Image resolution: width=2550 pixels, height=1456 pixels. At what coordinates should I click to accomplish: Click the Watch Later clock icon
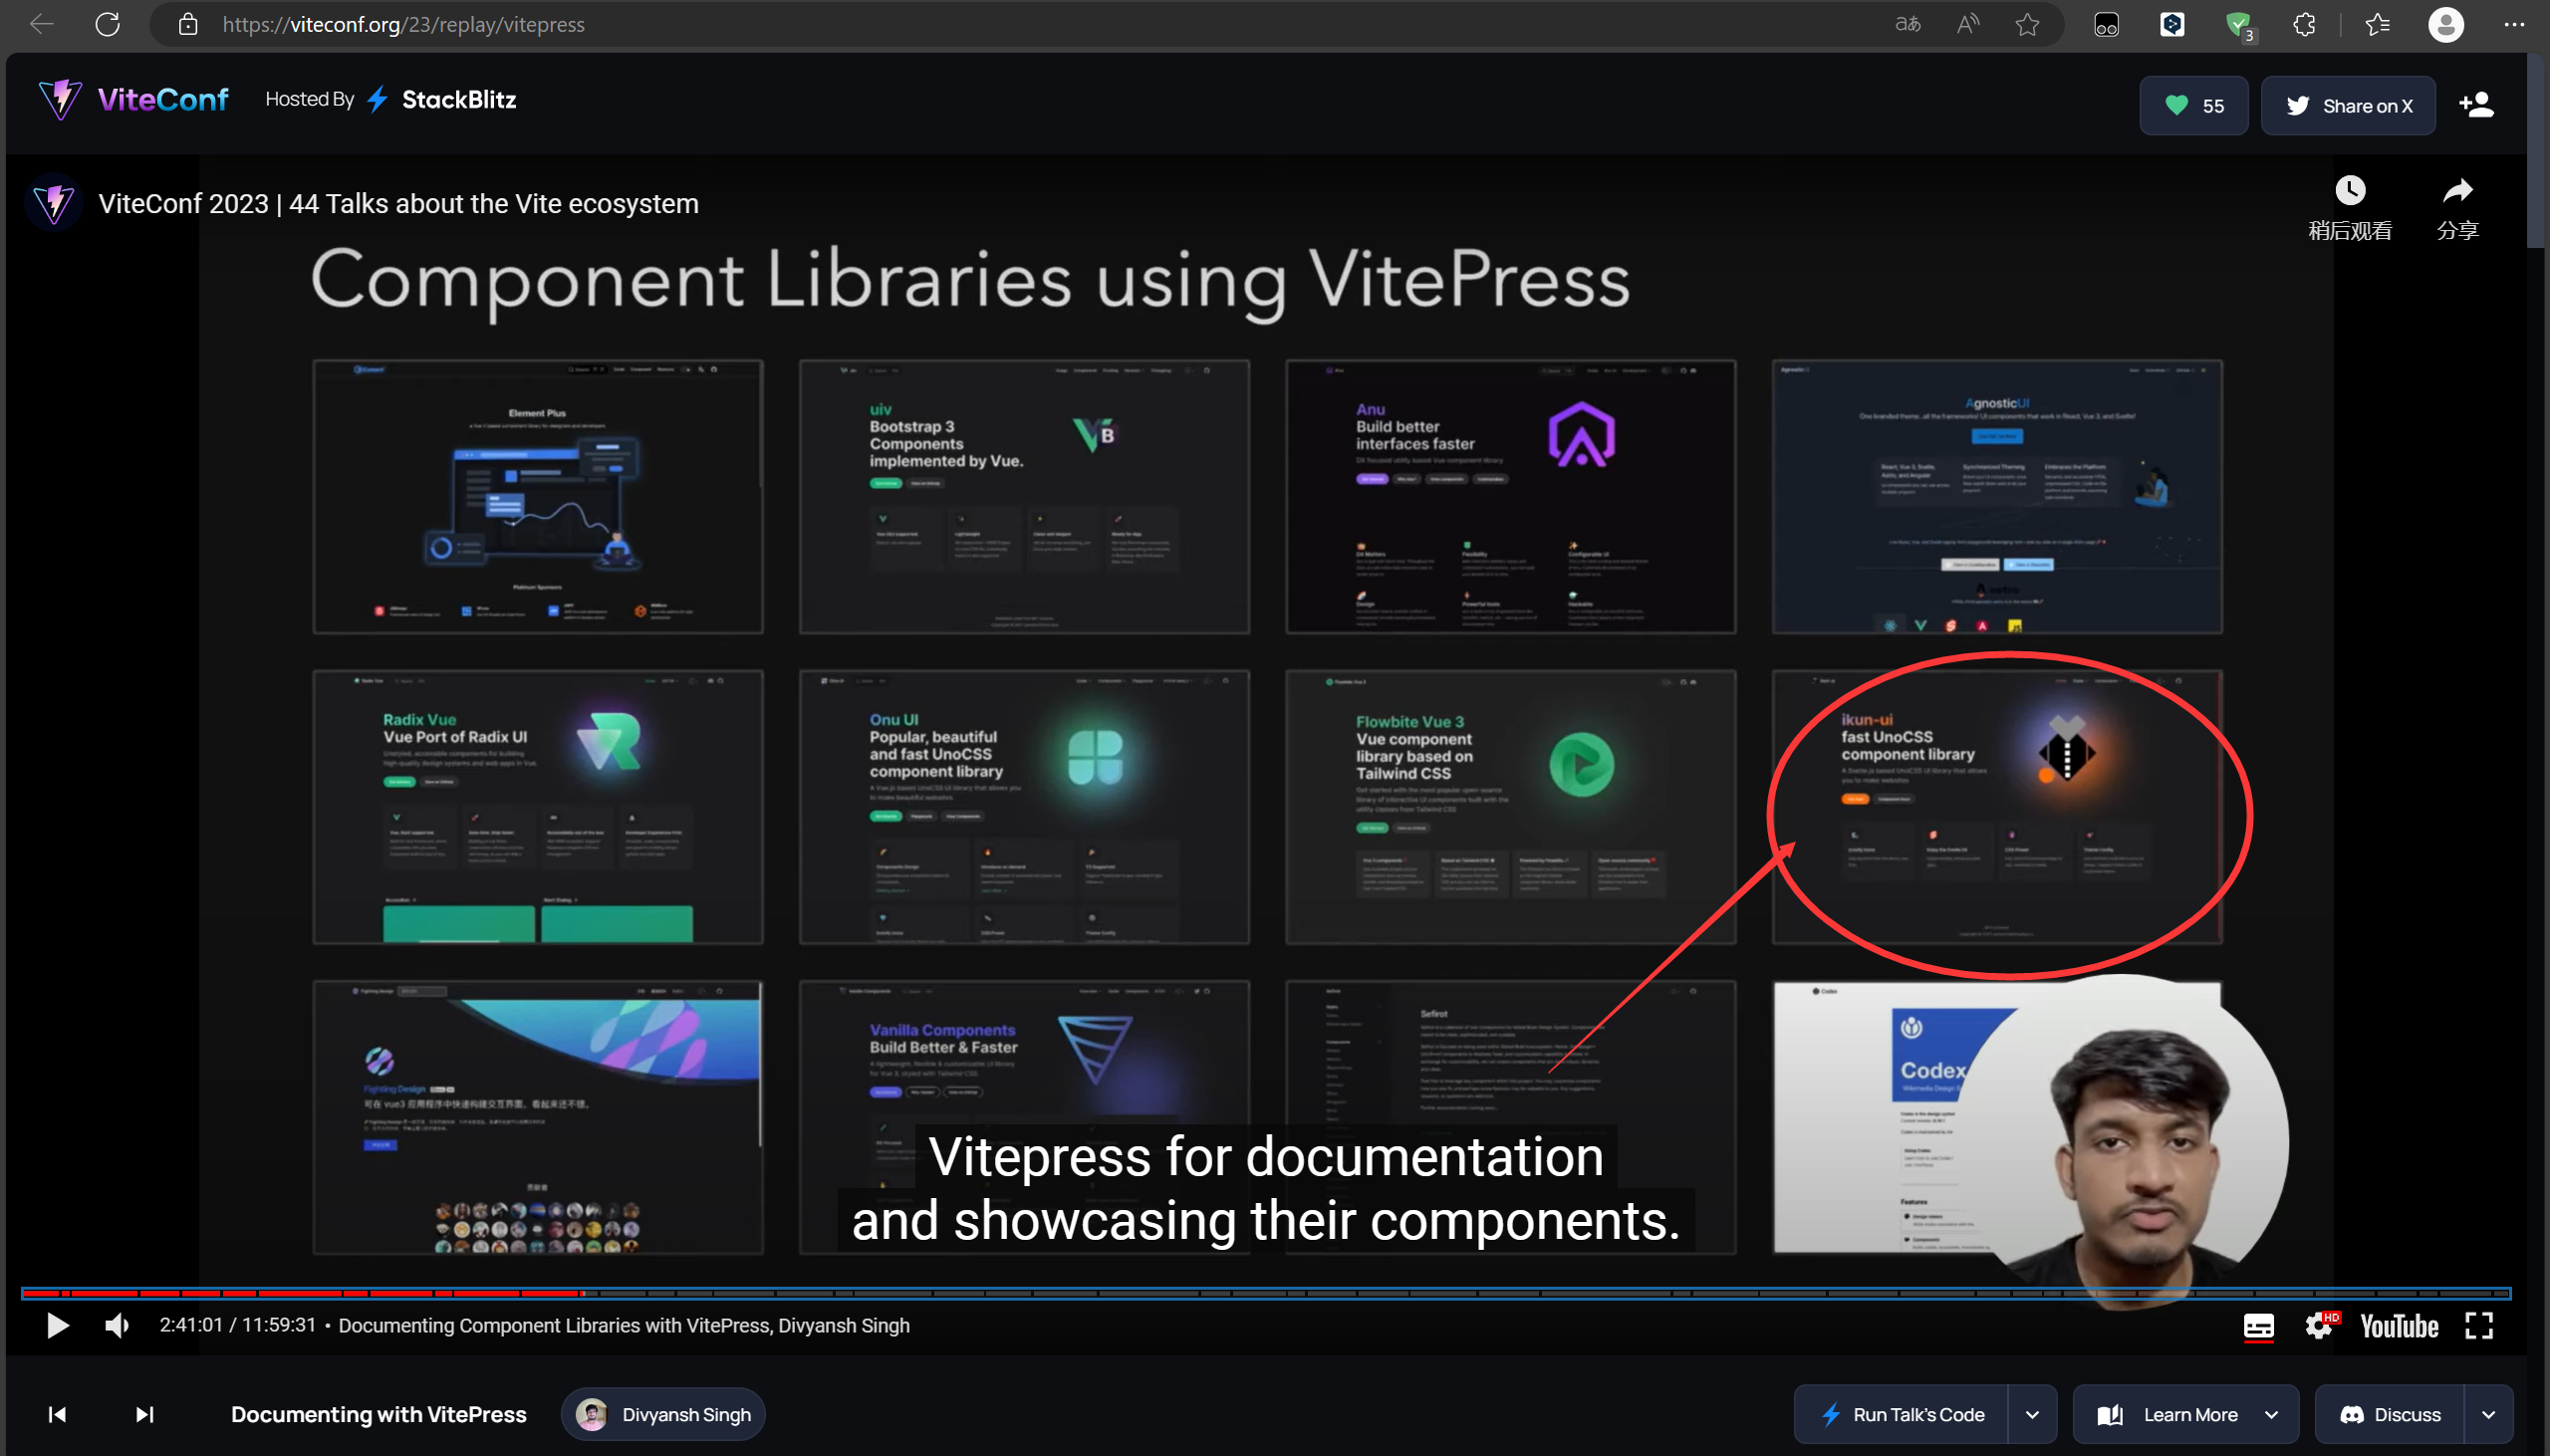click(2349, 192)
